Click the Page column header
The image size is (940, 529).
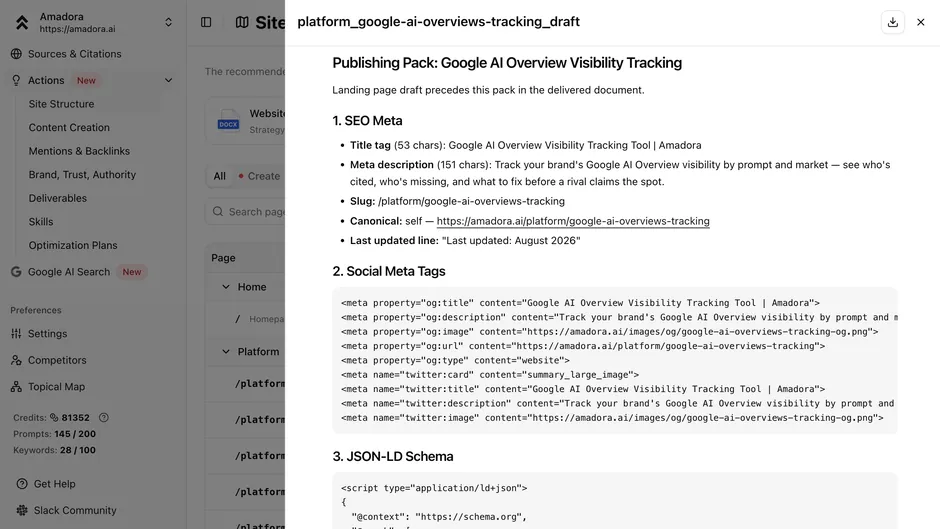pyautogui.click(x=223, y=258)
